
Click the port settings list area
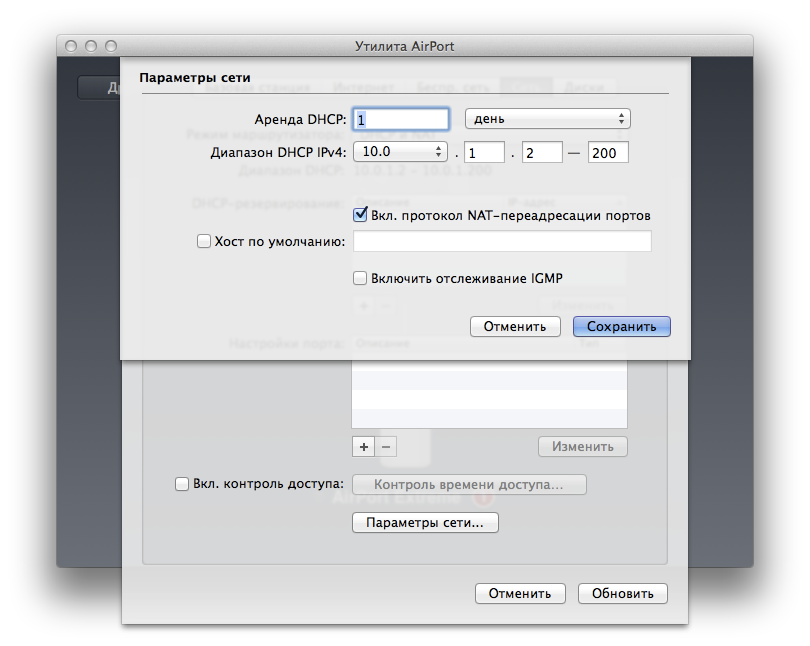pyautogui.click(x=489, y=394)
